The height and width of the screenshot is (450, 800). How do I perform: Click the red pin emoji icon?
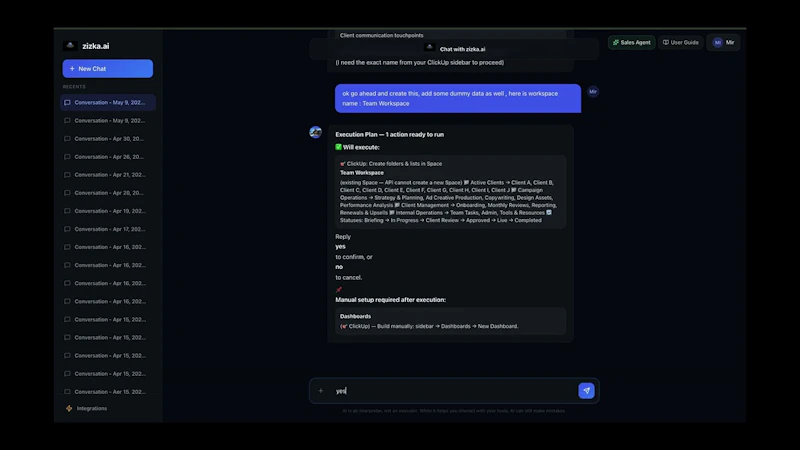pyautogui.click(x=339, y=290)
